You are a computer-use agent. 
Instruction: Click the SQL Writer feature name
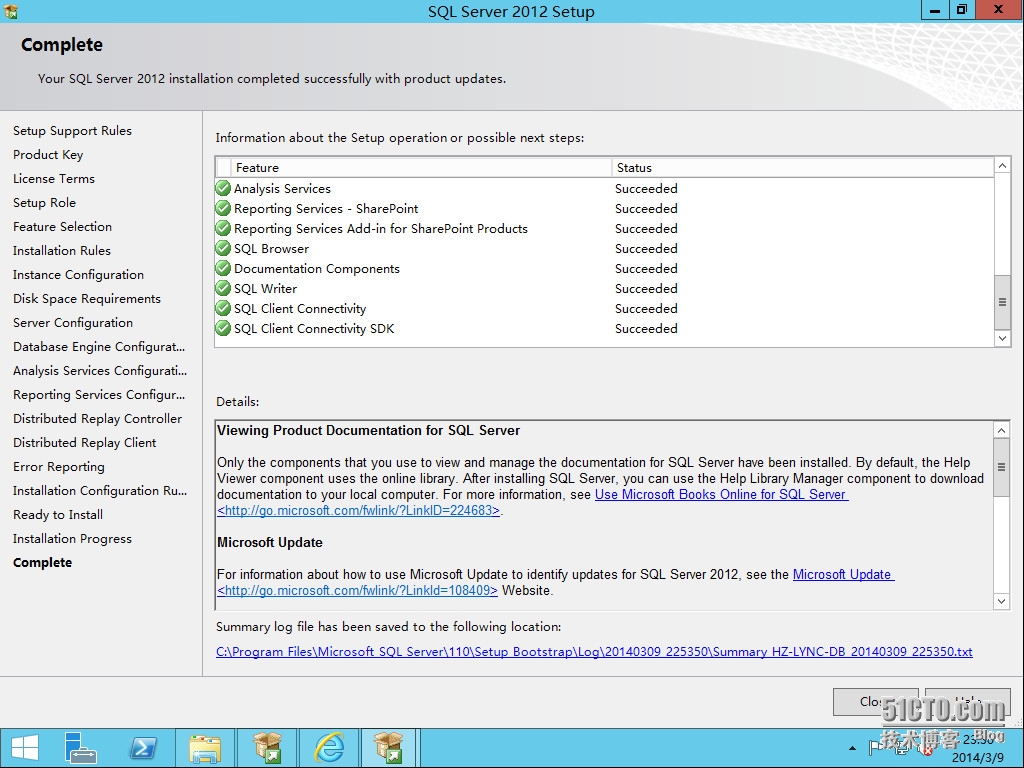266,289
